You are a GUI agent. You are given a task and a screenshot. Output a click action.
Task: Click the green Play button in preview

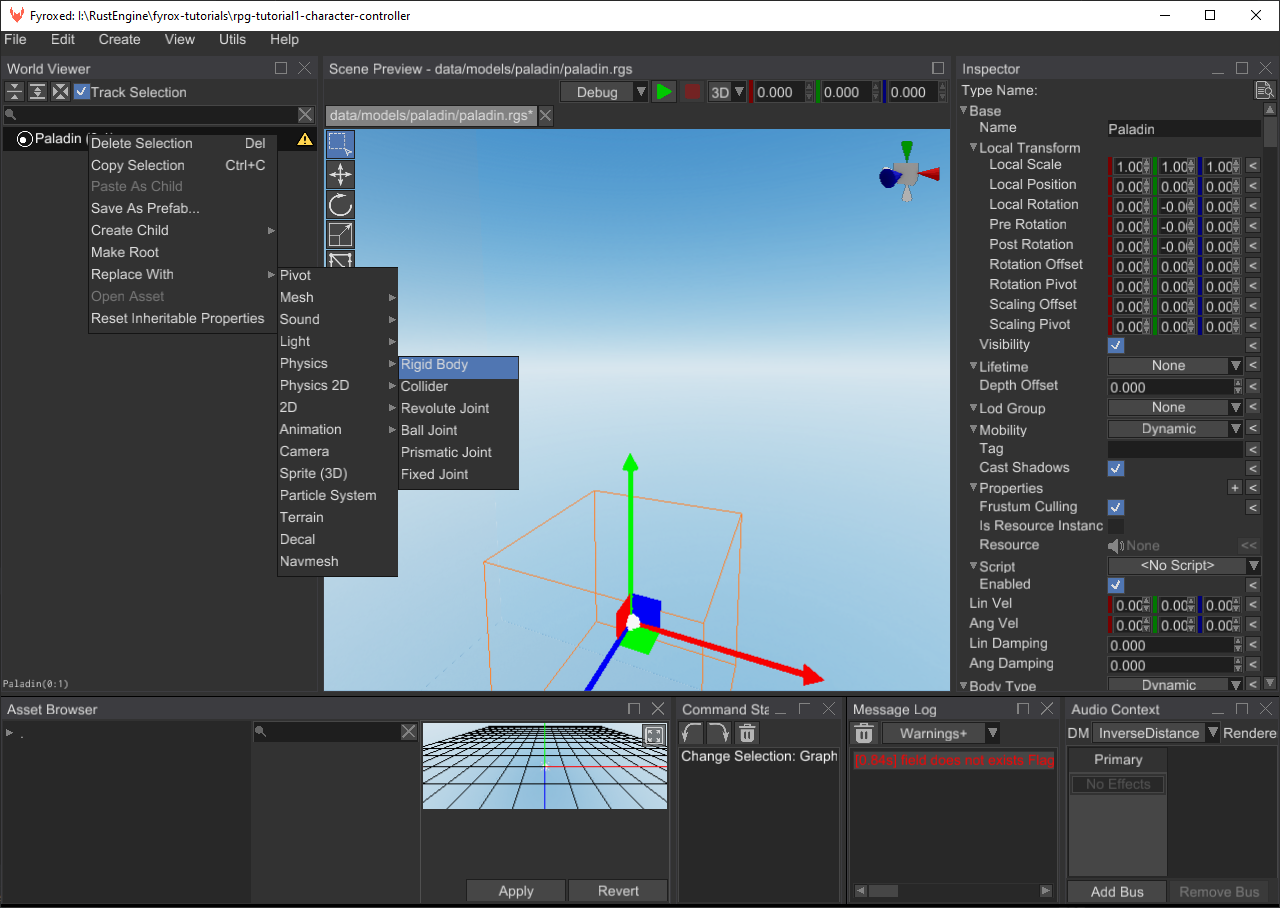coord(664,92)
